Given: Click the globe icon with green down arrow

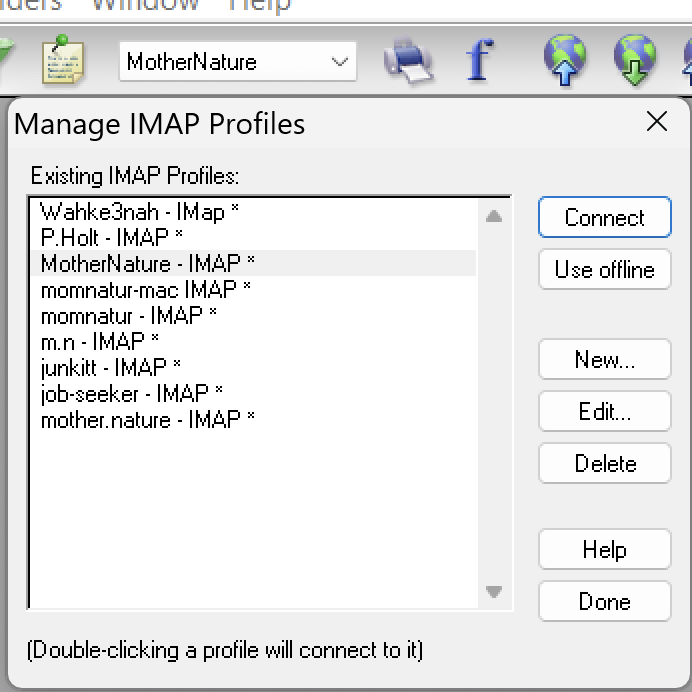Looking at the screenshot, I should click(x=635, y=60).
